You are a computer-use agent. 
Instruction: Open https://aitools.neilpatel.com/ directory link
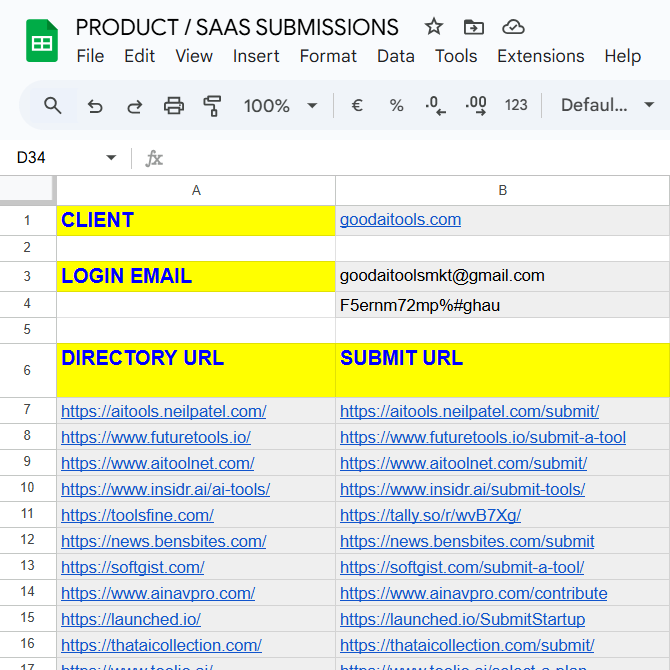[x=164, y=411]
